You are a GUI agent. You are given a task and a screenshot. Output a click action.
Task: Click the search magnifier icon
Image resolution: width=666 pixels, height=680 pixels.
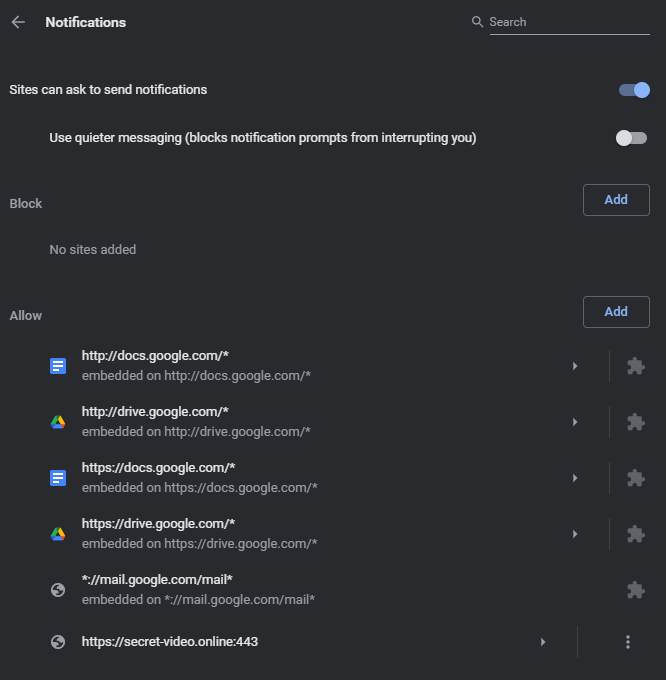[x=477, y=22]
